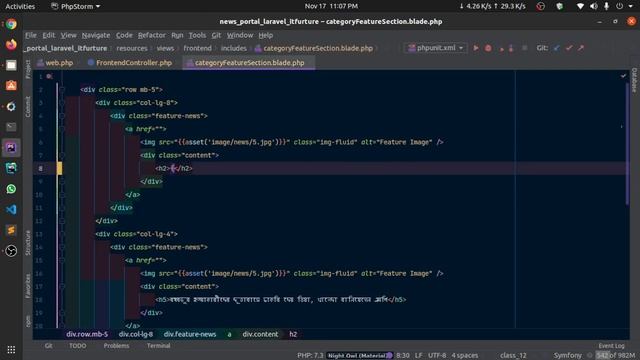Toggle the Project tool window
The image size is (640, 360).
coord(28,69)
